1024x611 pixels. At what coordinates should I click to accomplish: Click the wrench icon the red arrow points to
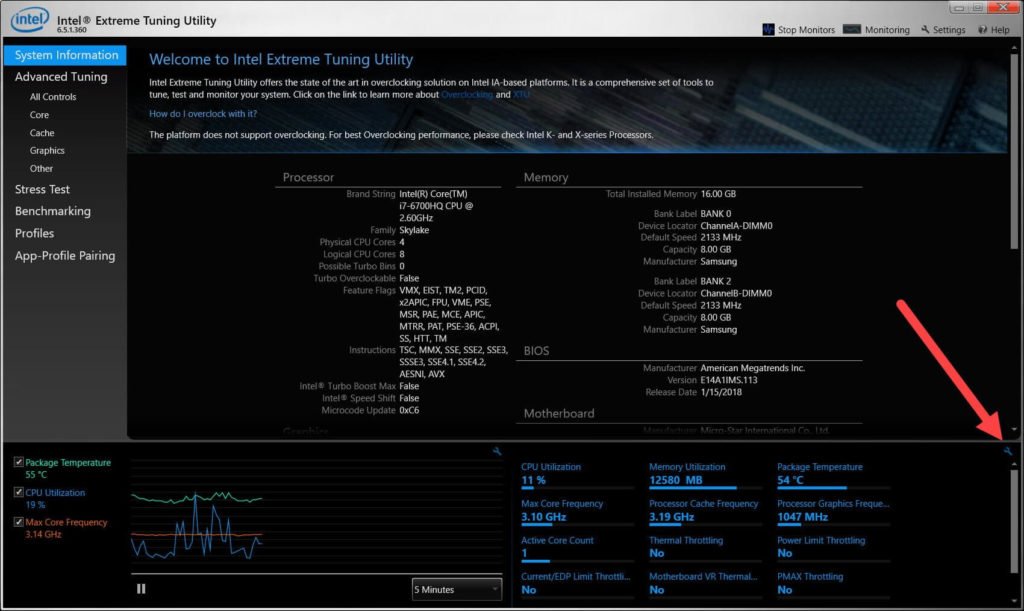(1007, 452)
